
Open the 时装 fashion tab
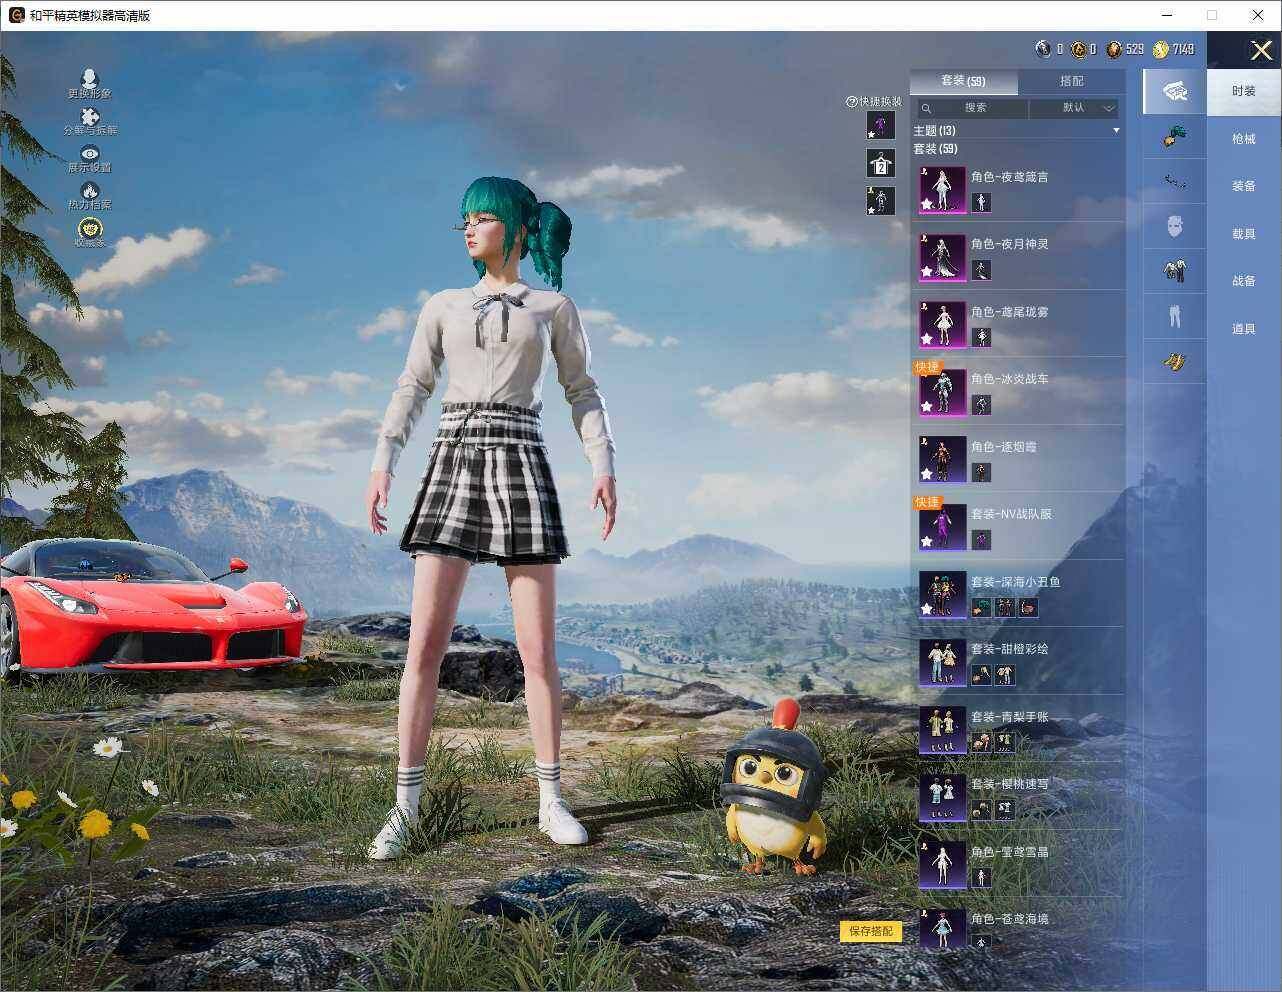click(x=1243, y=91)
